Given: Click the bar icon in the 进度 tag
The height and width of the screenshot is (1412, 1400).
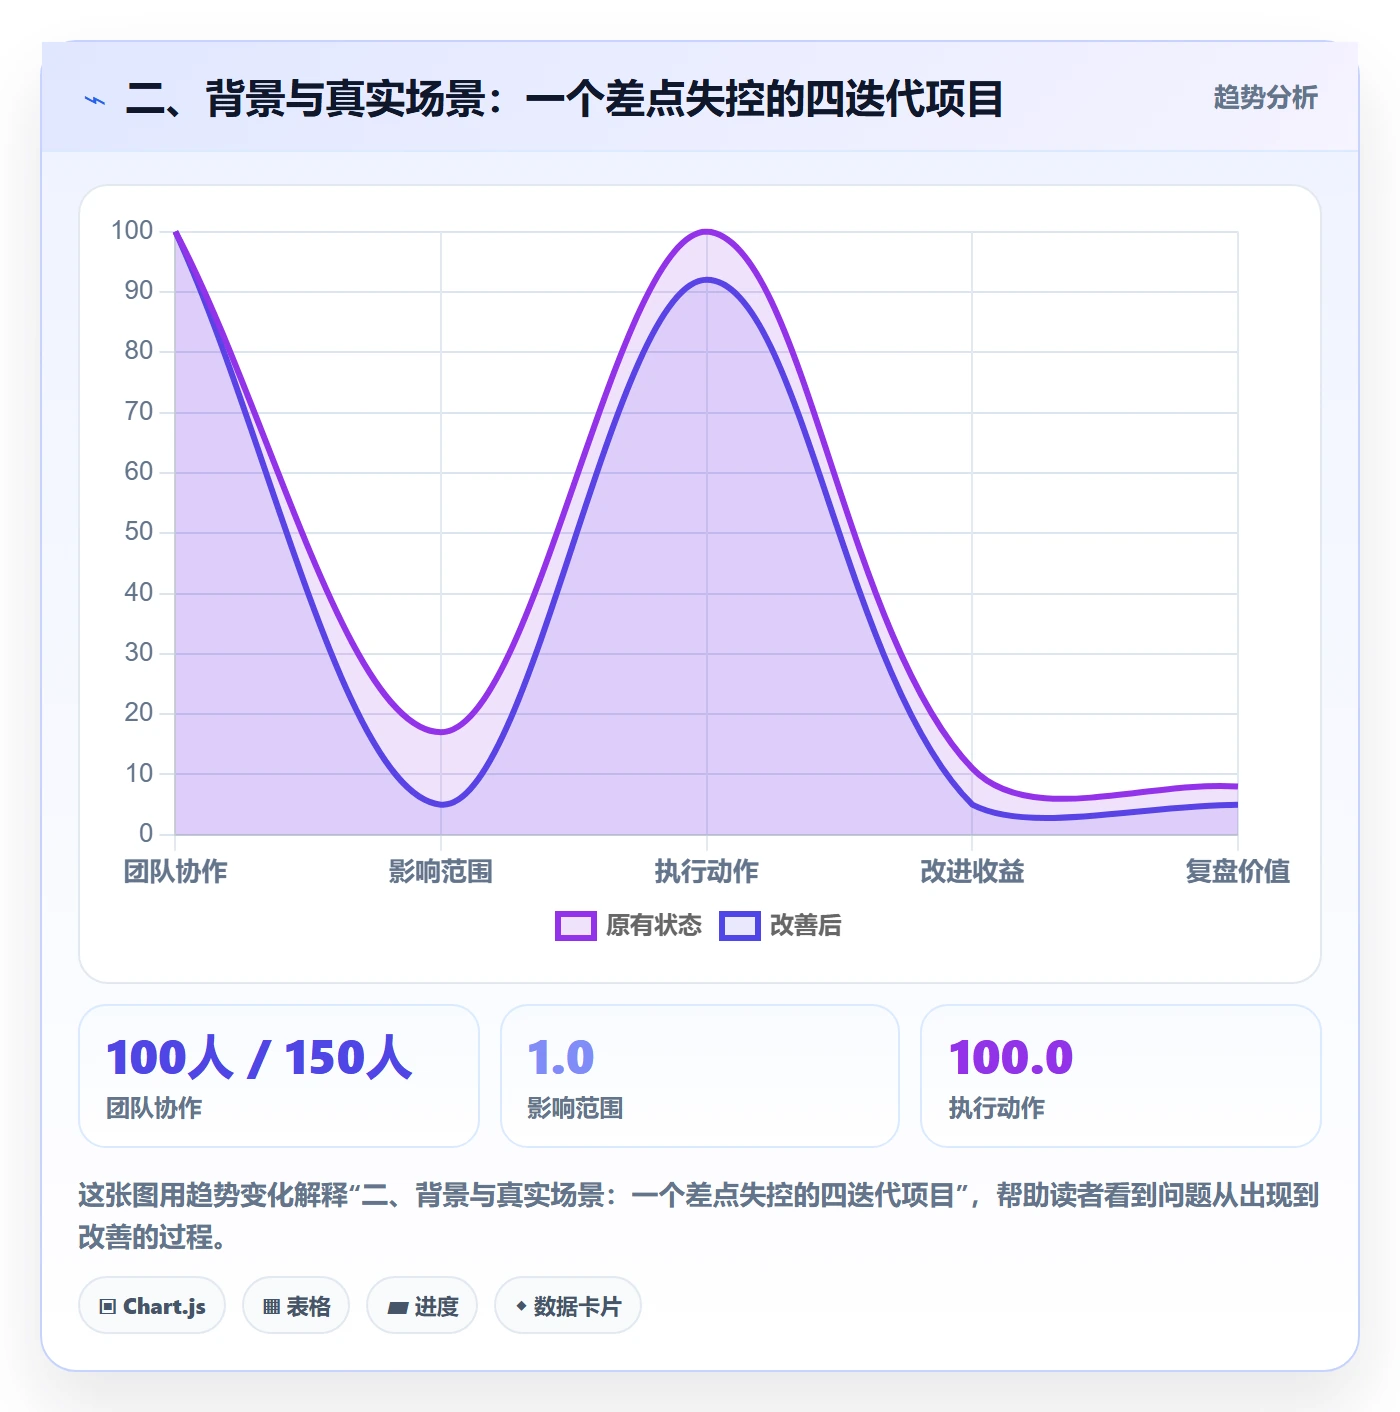Looking at the screenshot, I should 398,1307.
